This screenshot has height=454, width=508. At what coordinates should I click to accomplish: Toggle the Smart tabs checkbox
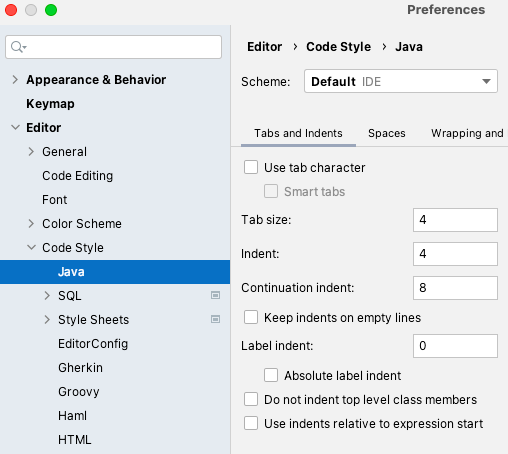click(271, 191)
